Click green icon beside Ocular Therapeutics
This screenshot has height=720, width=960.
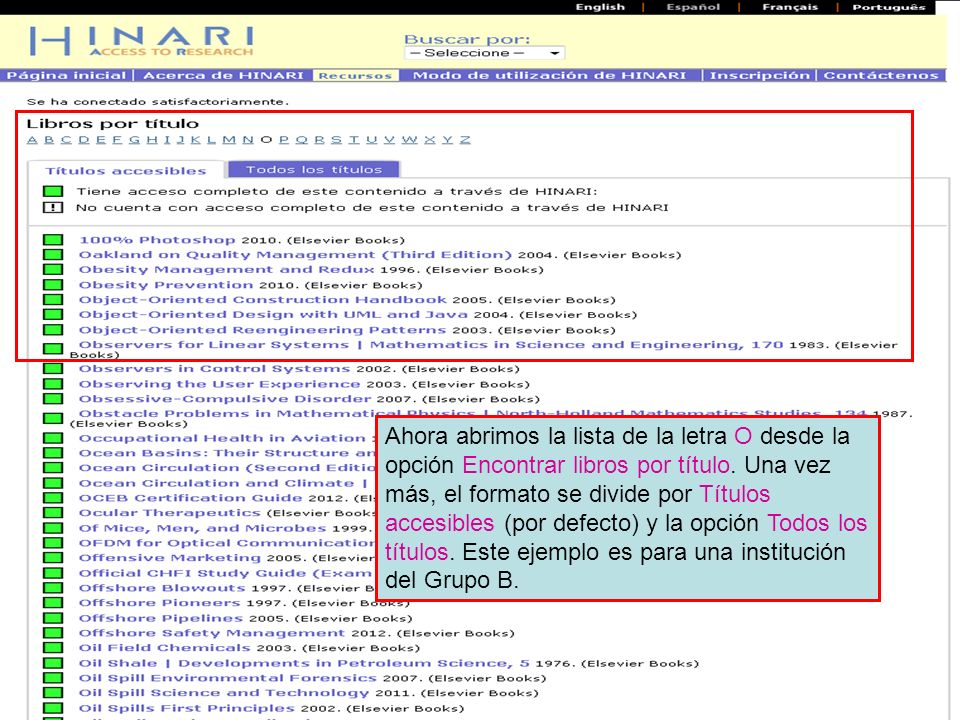pyautogui.click(x=53, y=512)
